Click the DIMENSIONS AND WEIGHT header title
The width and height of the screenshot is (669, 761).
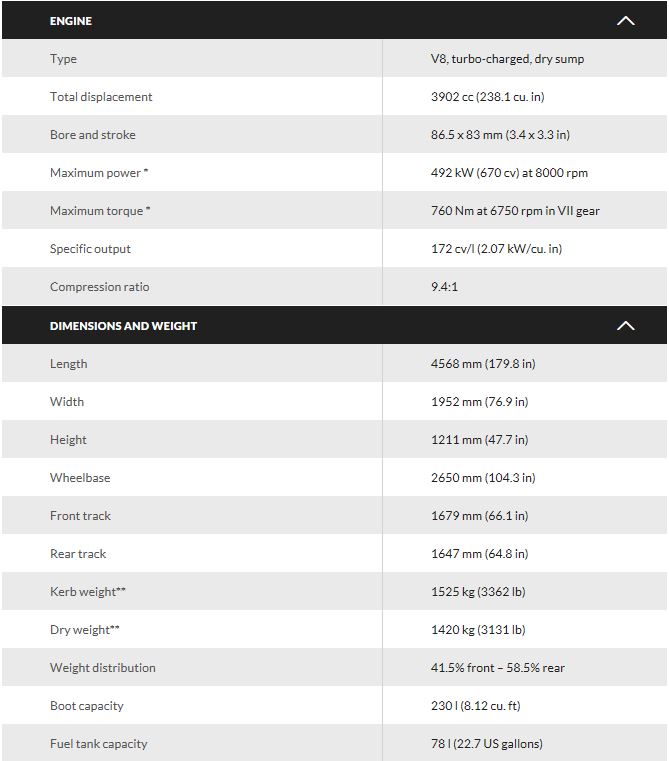point(123,326)
